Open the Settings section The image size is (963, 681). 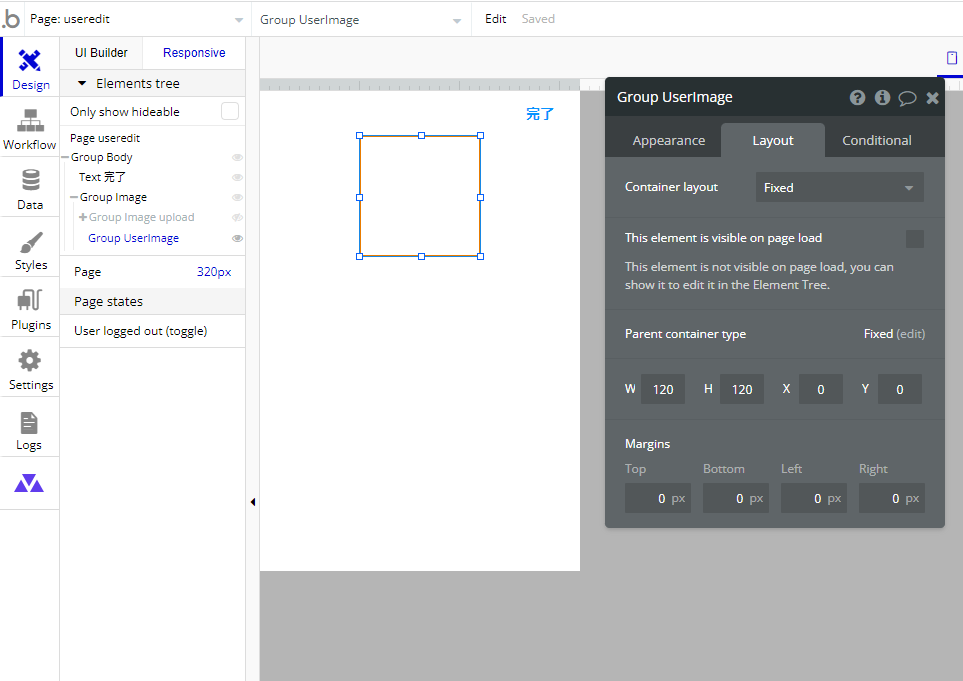pyautogui.click(x=30, y=369)
